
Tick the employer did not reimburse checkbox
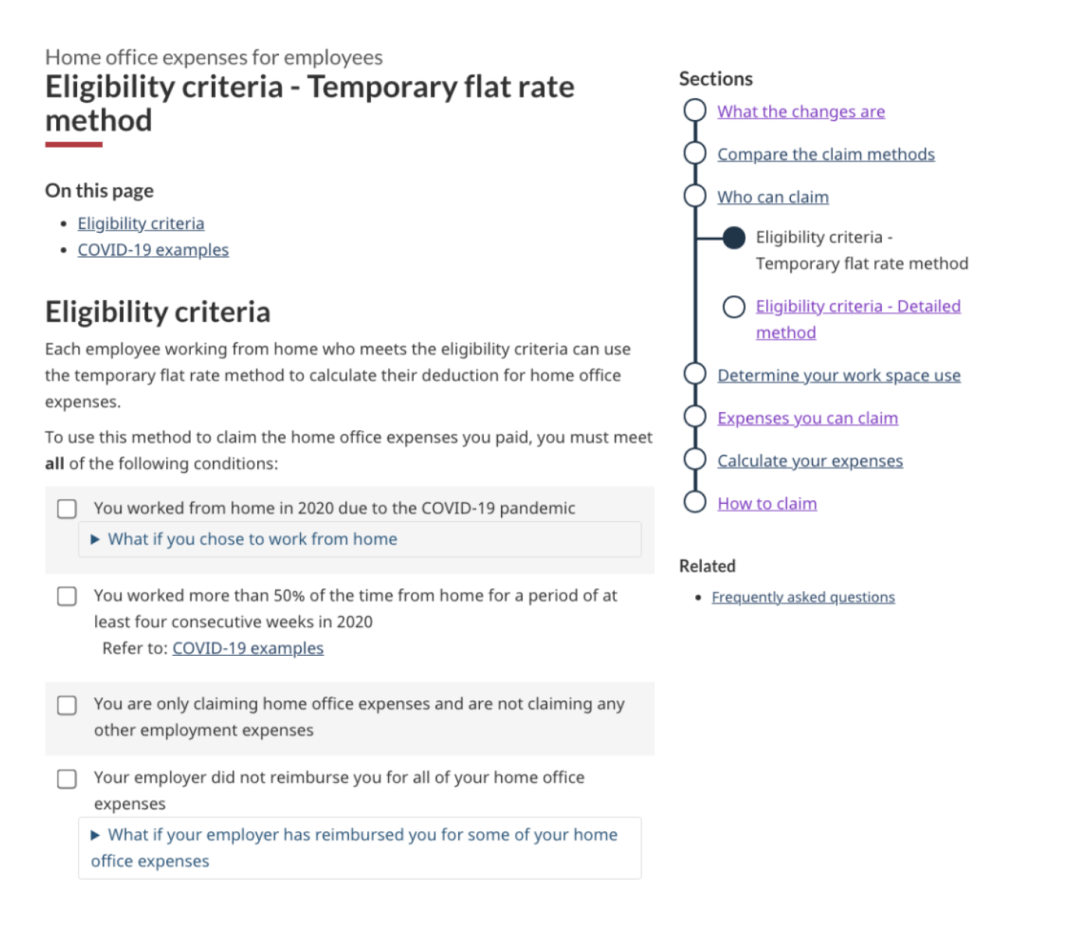pyautogui.click(x=67, y=779)
